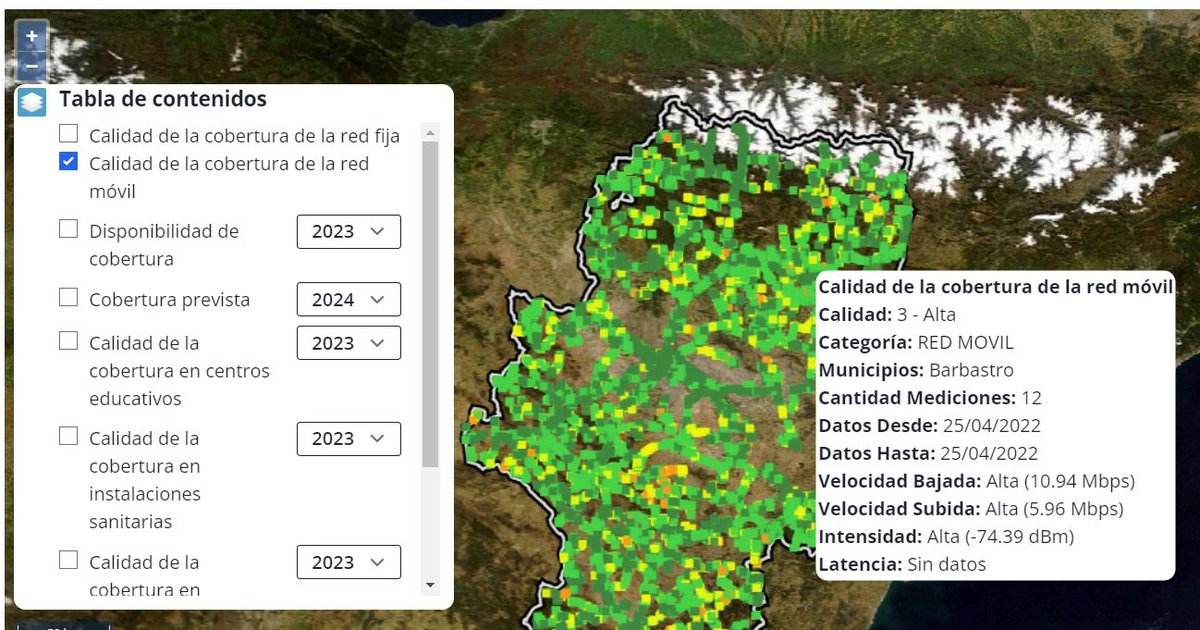Uncheck Calidad de la cobertura de la red móvil
The width and height of the screenshot is (1200, 630).
point(68,161)
